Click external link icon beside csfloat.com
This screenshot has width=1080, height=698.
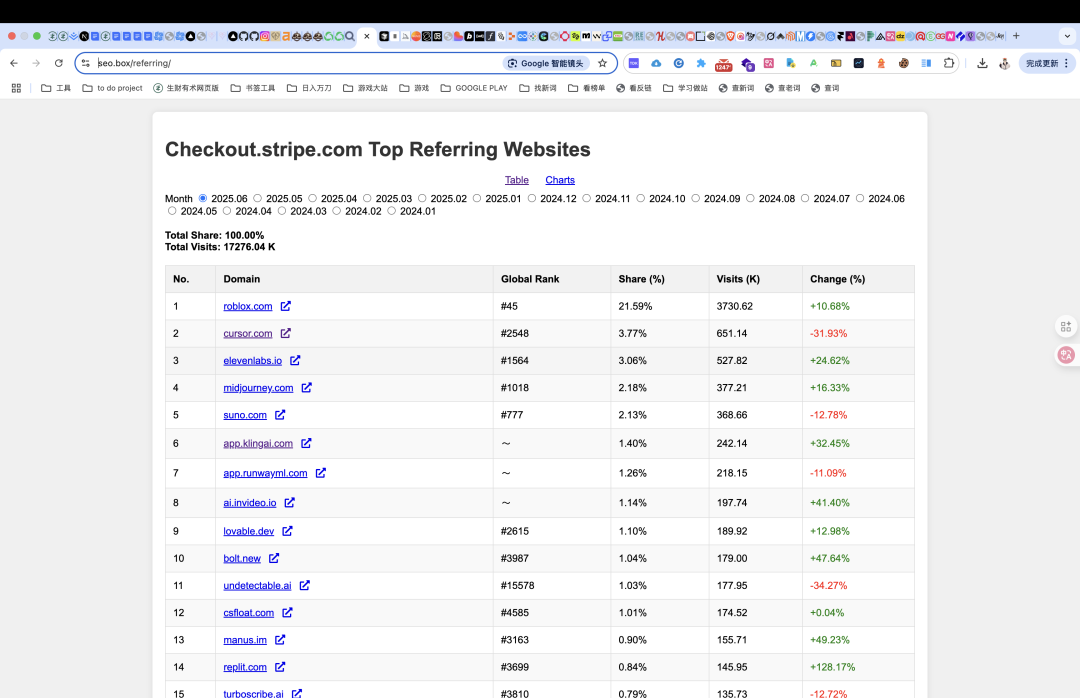tap(287, 613)
